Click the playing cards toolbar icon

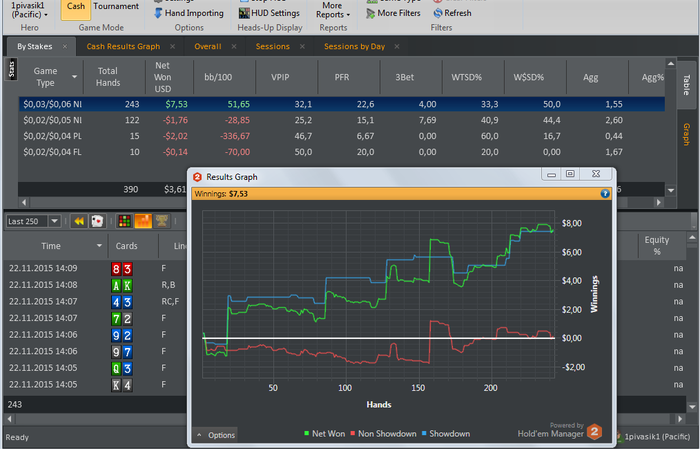tap(97, 221)
